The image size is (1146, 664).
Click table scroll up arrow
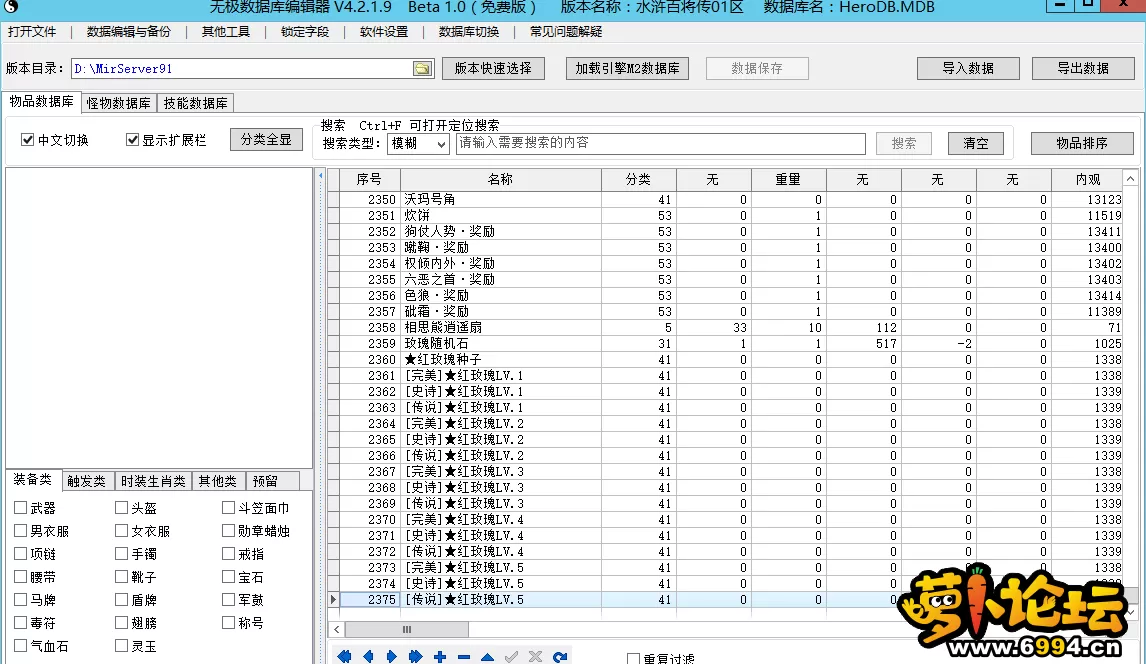coord(1131,179)
